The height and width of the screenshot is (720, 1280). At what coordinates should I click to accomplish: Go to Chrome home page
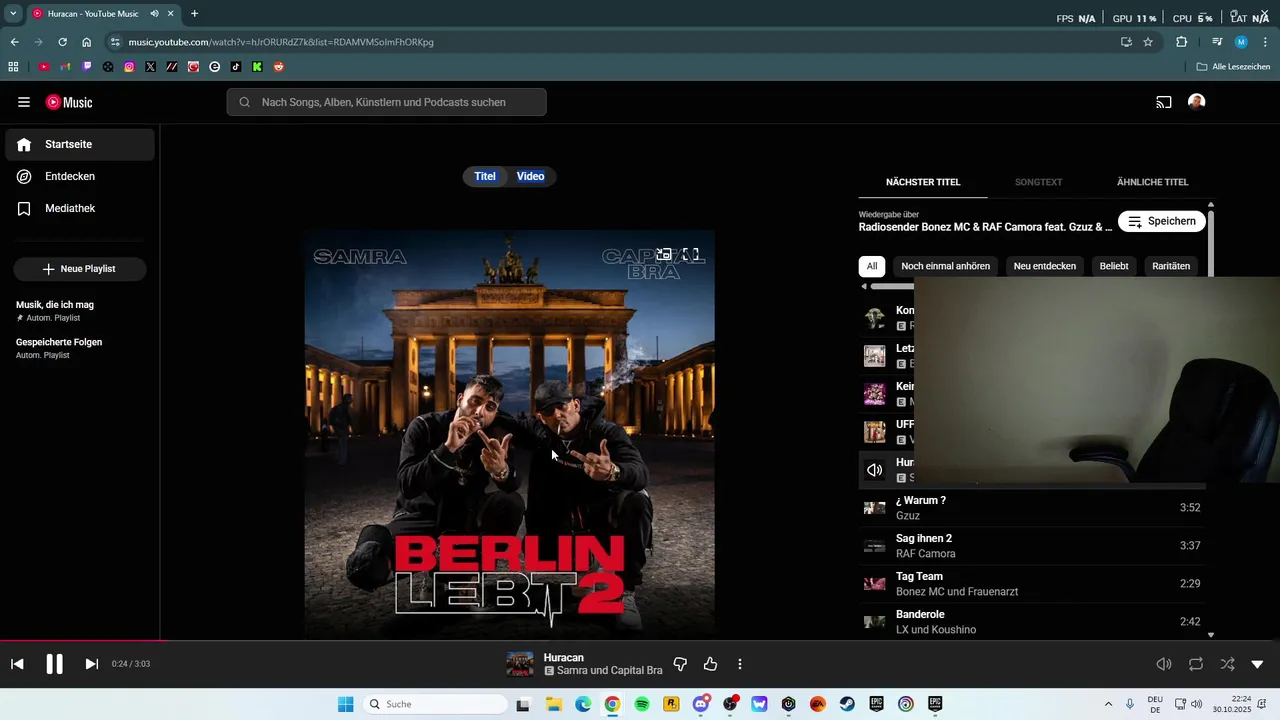(87, 42)
